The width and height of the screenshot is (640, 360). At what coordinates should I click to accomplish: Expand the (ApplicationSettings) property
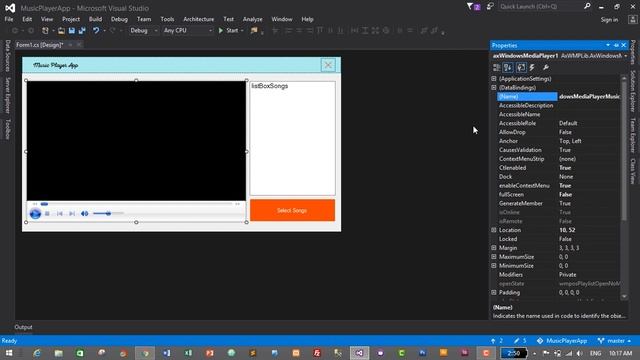(494, 79)
